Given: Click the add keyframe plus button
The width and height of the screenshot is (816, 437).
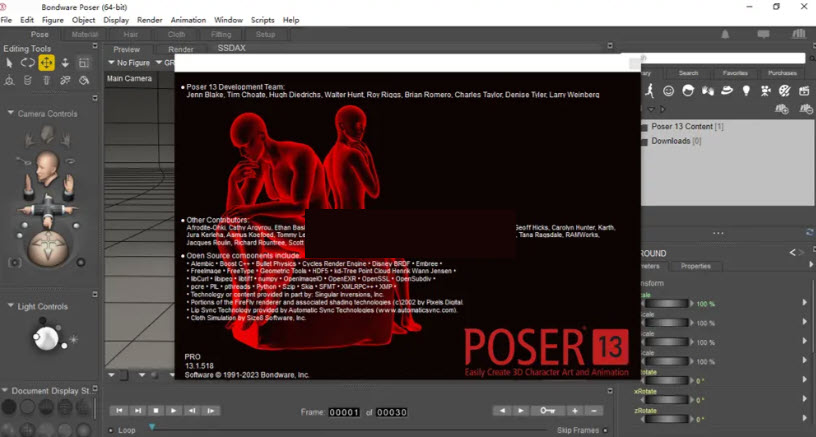Looking at the screenshot, I should 575,410.
